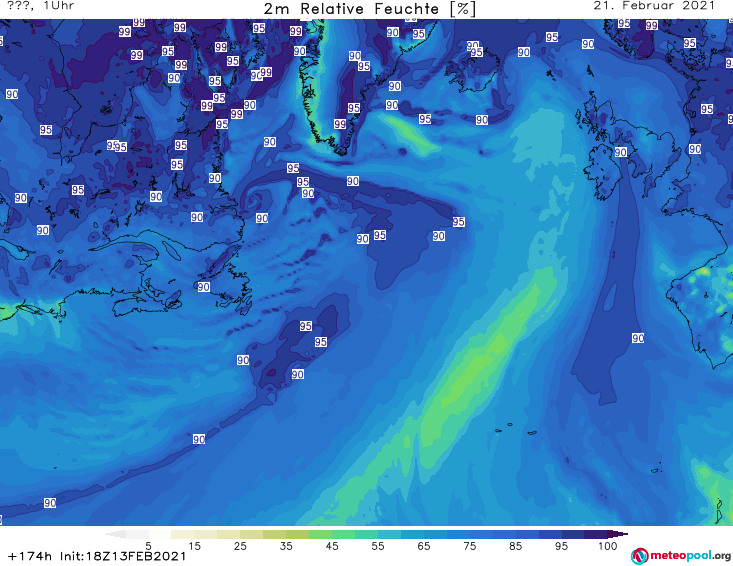
Task: Click the '65' label under color scale
Action: (x=424, y=546)
